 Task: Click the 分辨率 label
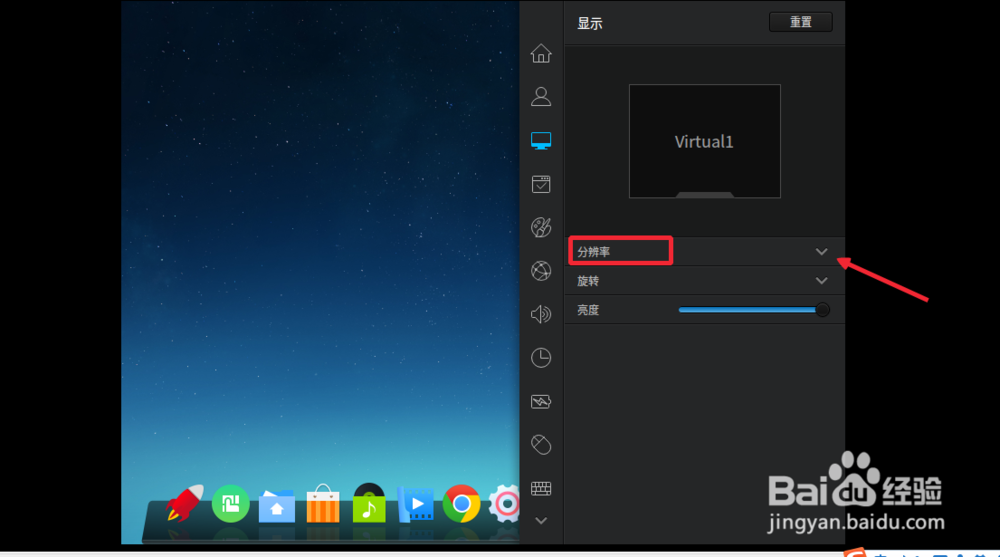click(594, 252)
